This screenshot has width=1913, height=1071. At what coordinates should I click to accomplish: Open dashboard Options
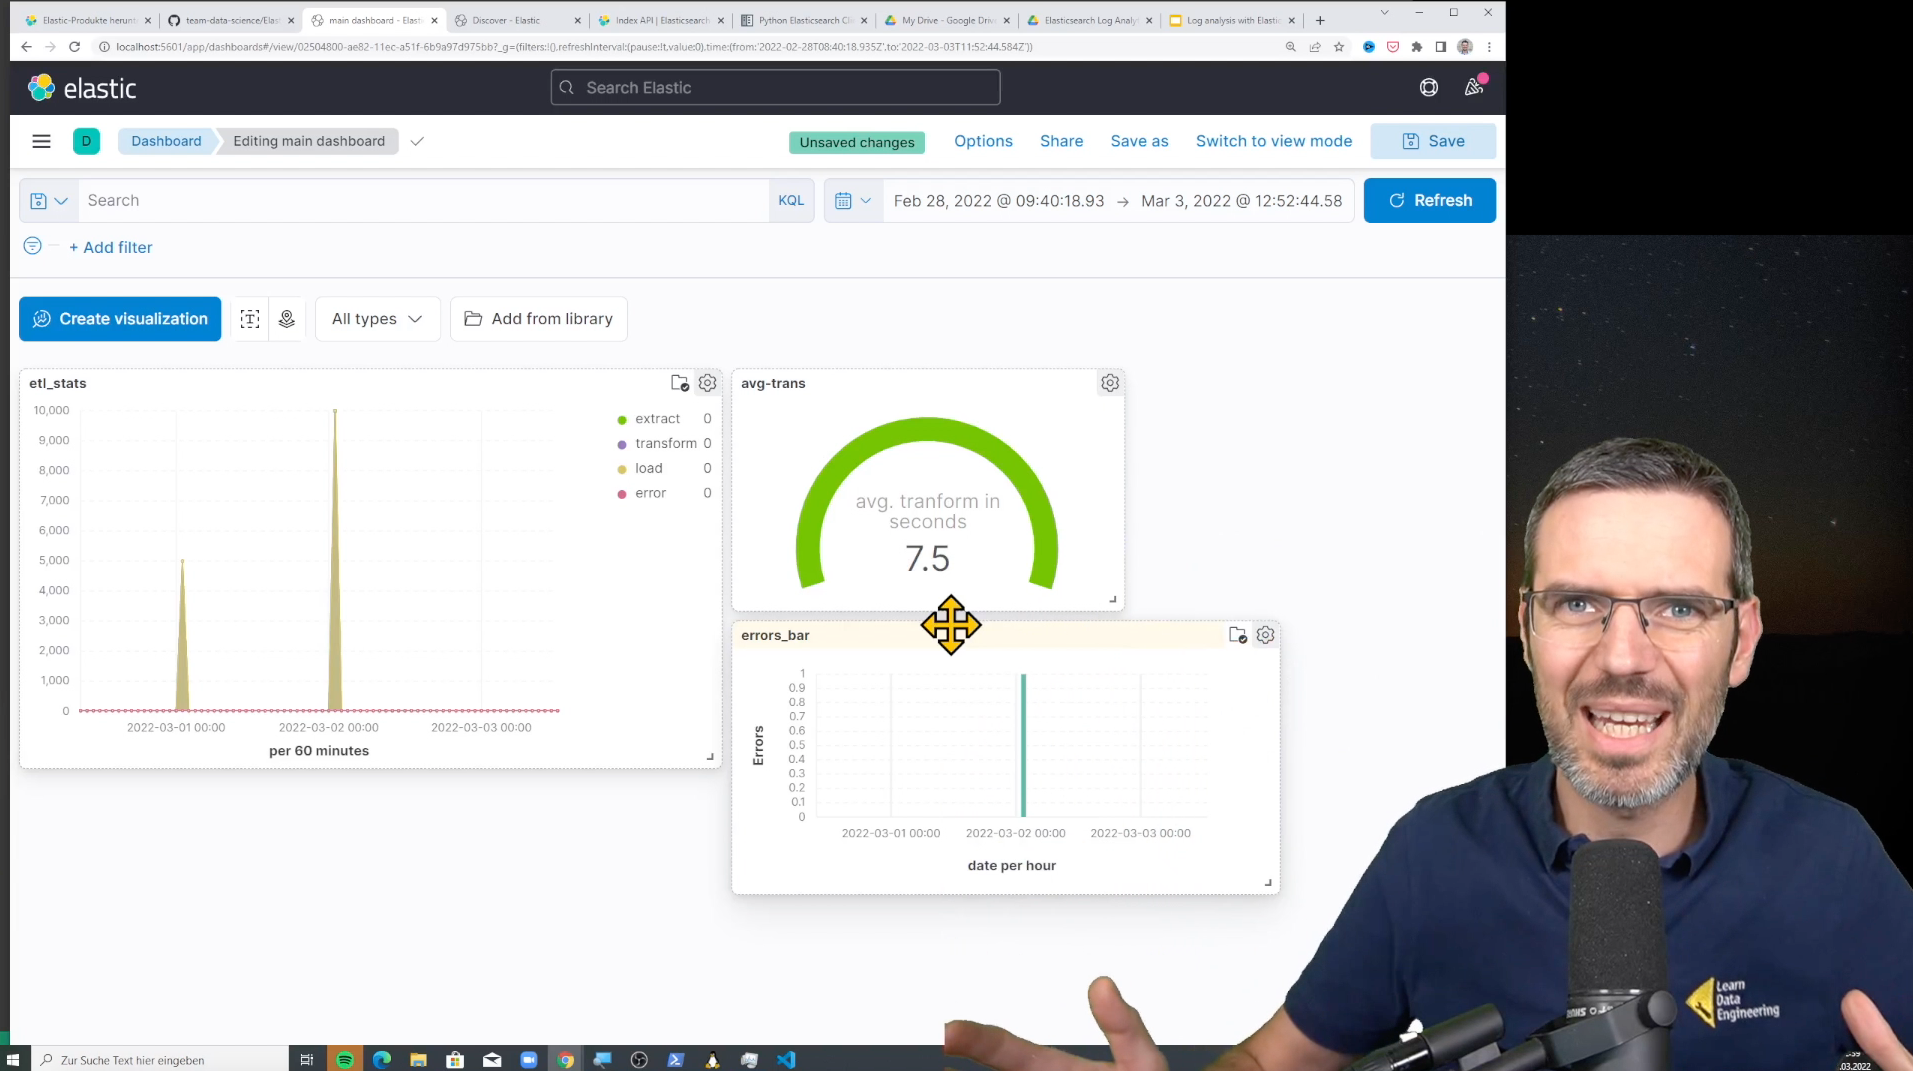click(983, 141)
